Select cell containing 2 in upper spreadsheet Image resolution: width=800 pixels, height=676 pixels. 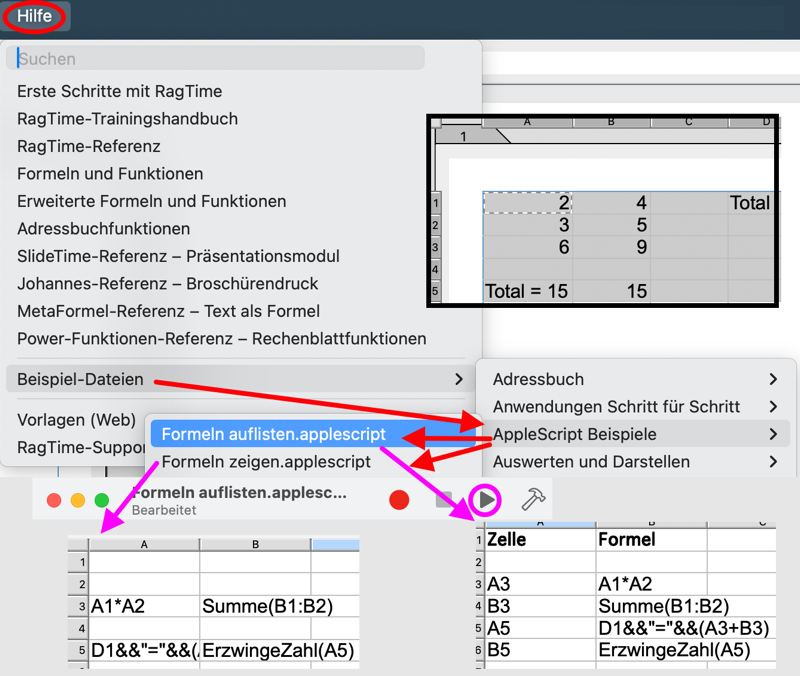(x=528, y=203)
